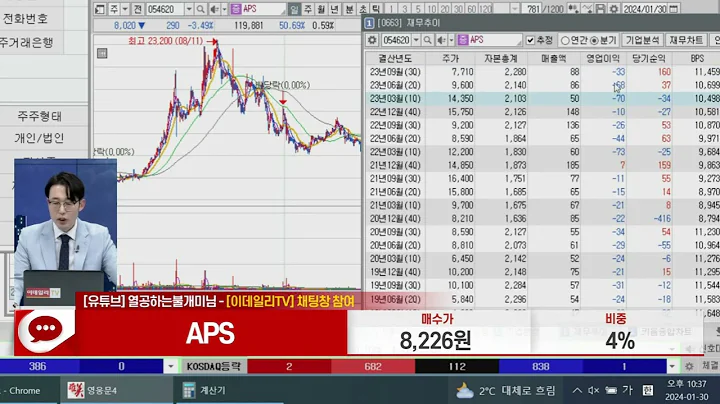Click the 결산년도 column header
Image resolution: width=720 pixels, height=404 pixels.
pos(395,58)
